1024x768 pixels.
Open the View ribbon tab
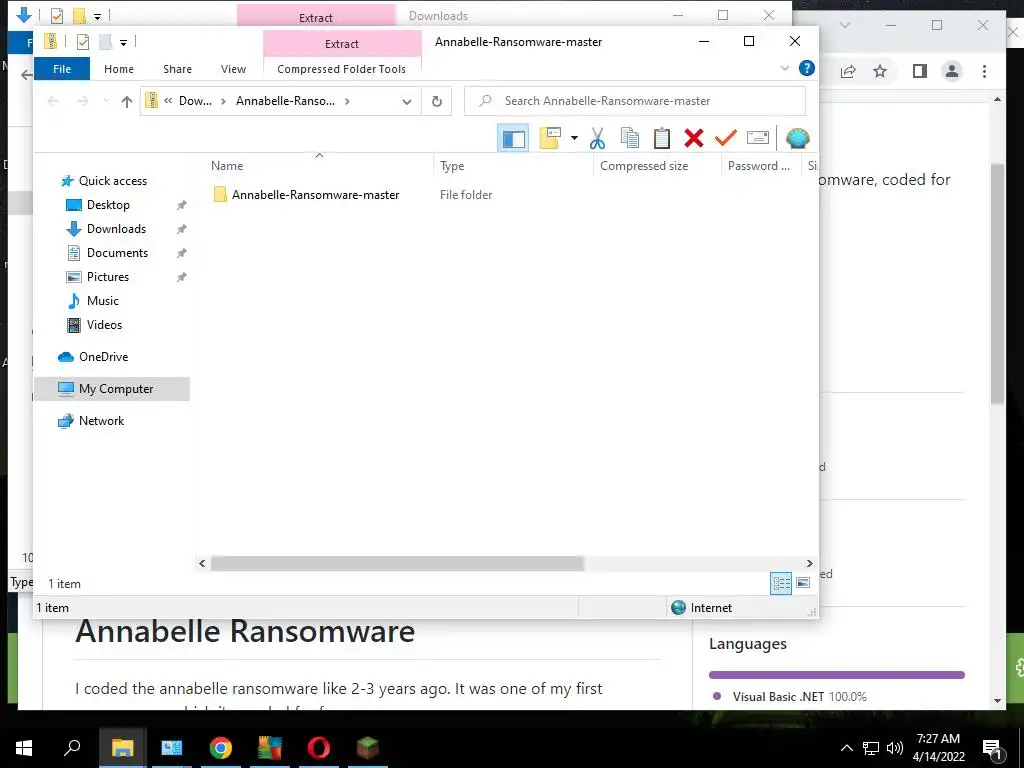(x=233, y=69)
